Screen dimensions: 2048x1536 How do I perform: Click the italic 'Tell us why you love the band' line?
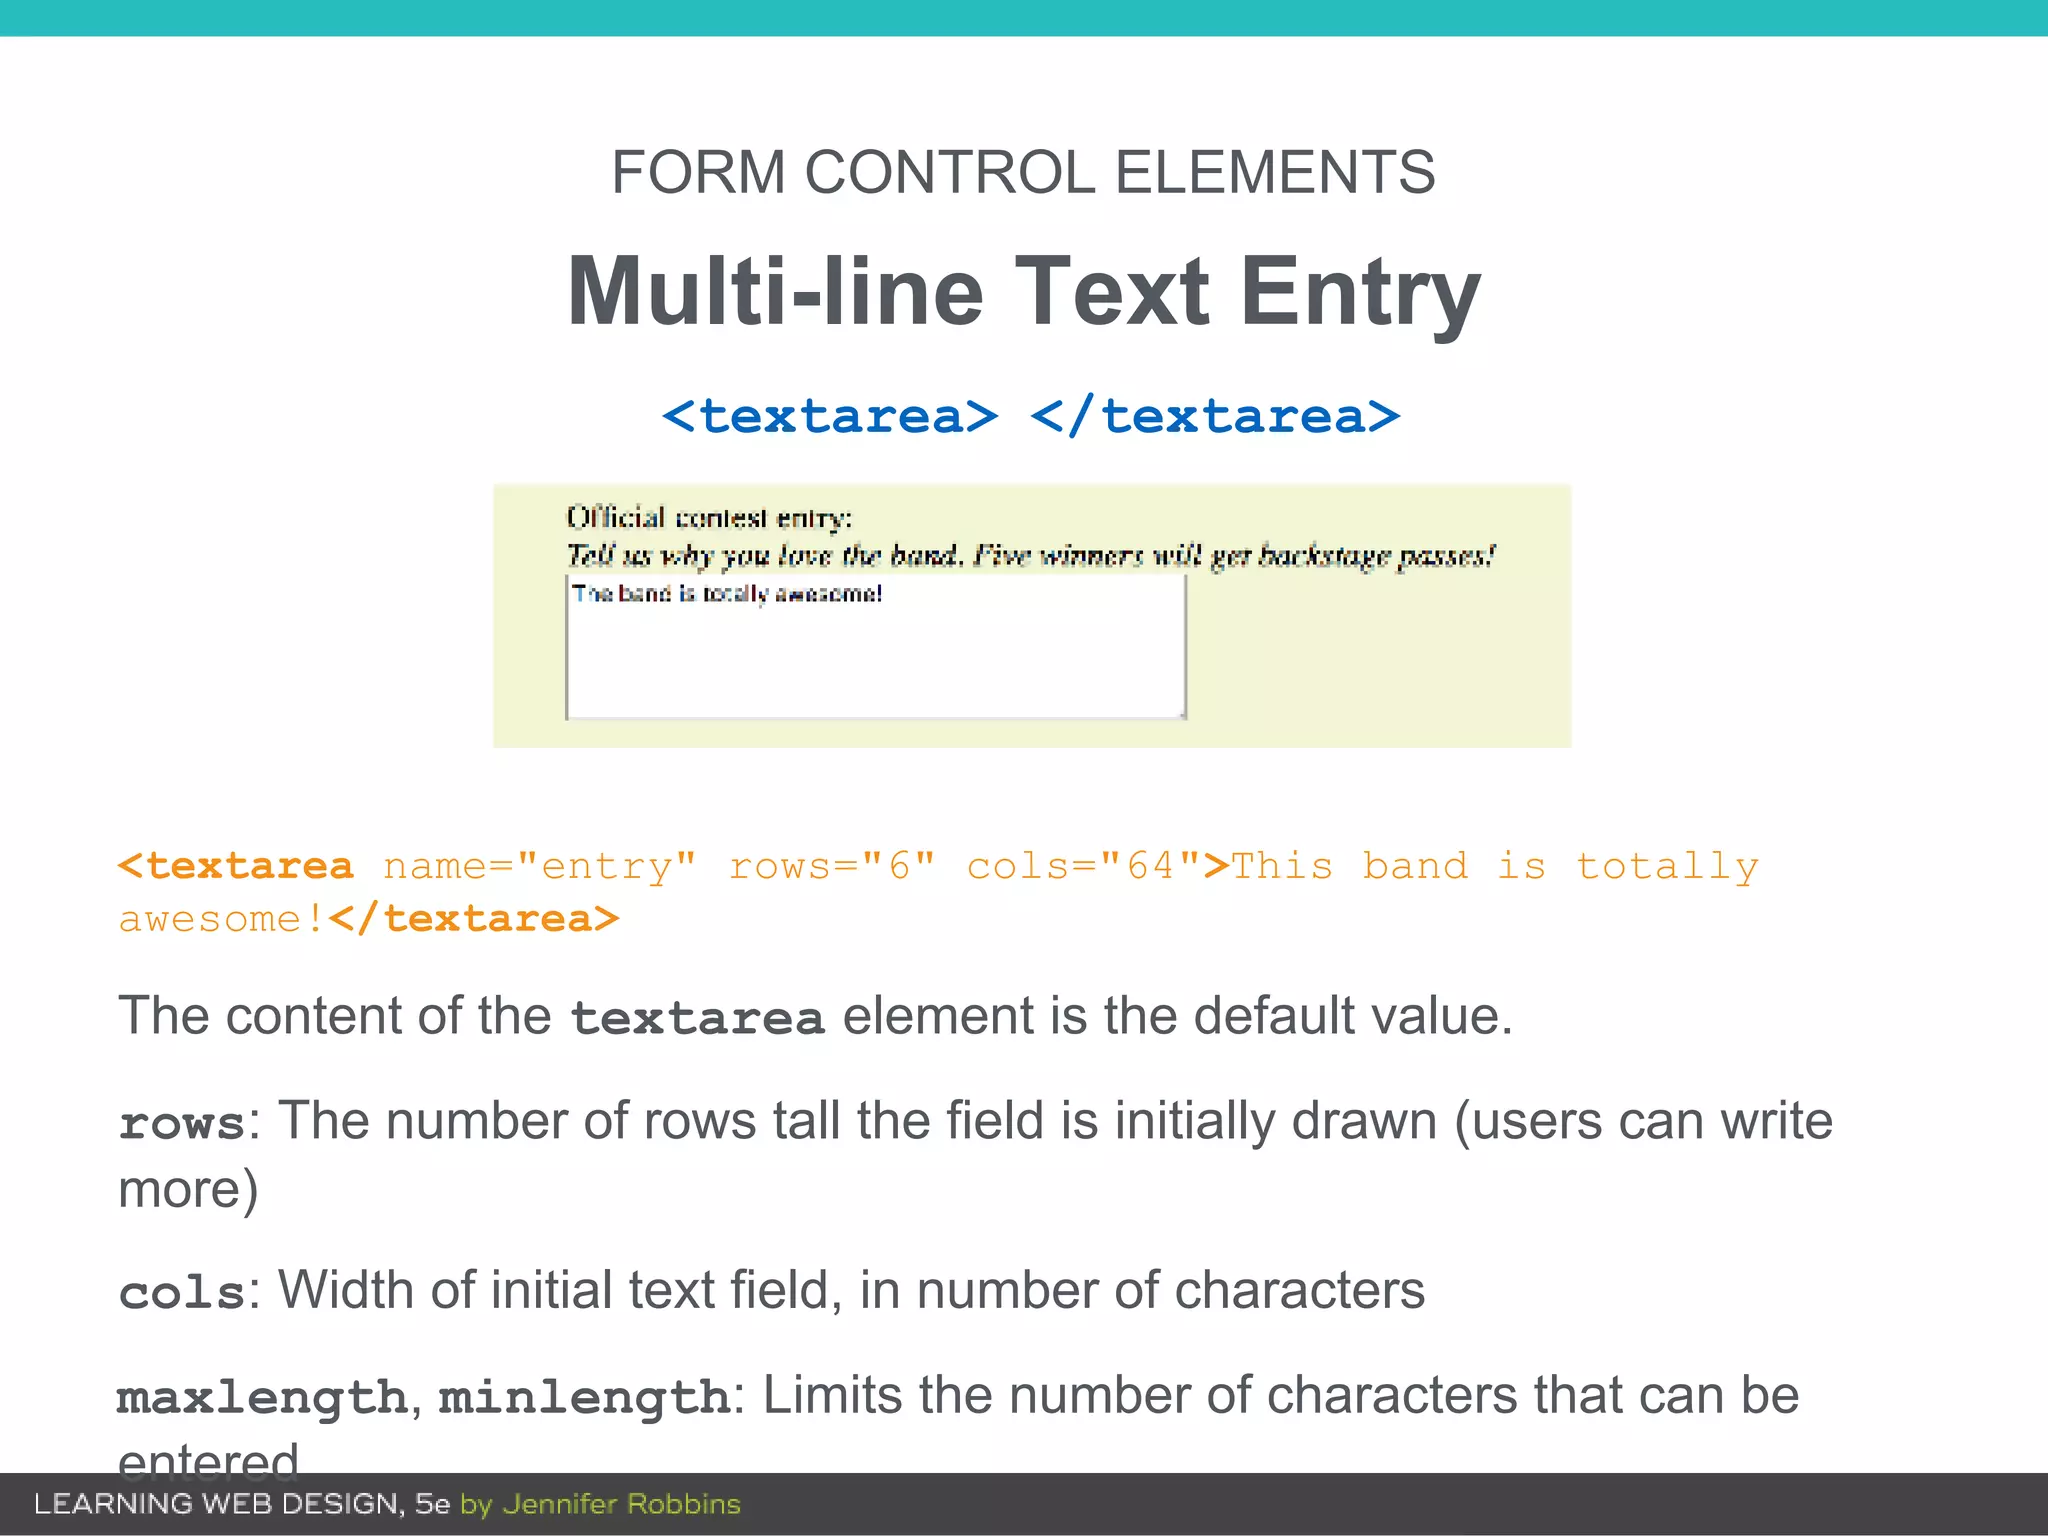tap(1030, 555)
